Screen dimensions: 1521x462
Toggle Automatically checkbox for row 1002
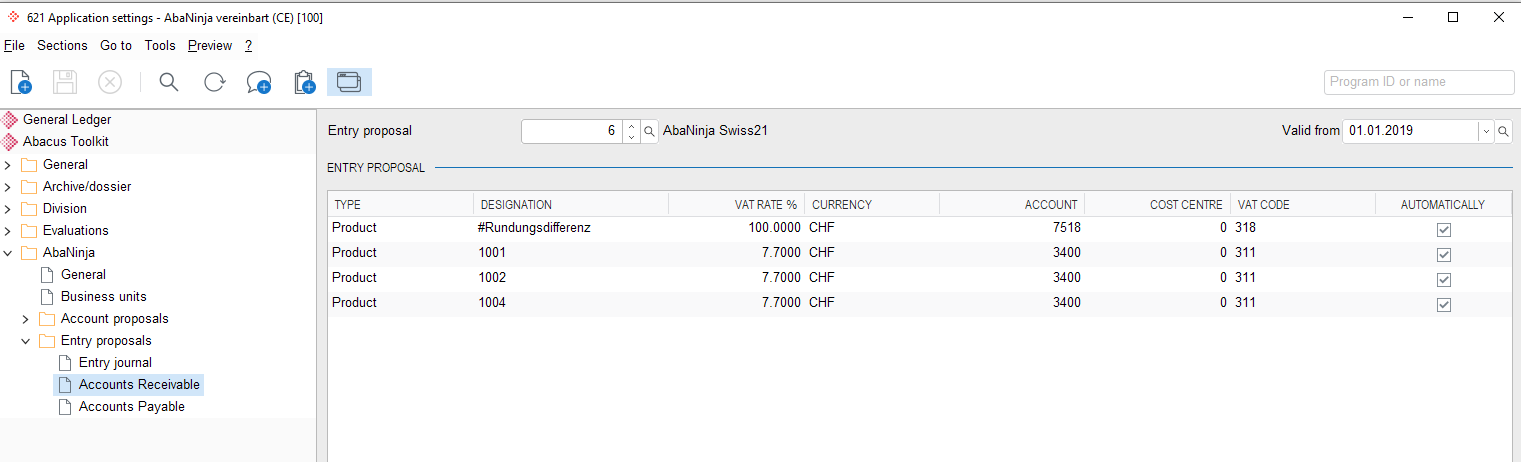click(x=1443, y=279)
